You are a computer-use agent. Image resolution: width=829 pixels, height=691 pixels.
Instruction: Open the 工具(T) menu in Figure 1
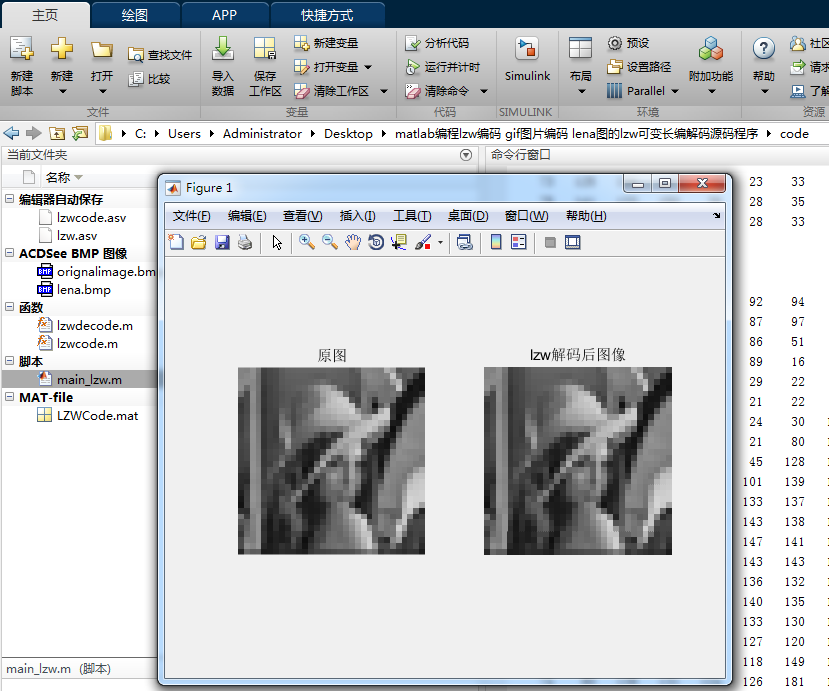click(412, 216)
